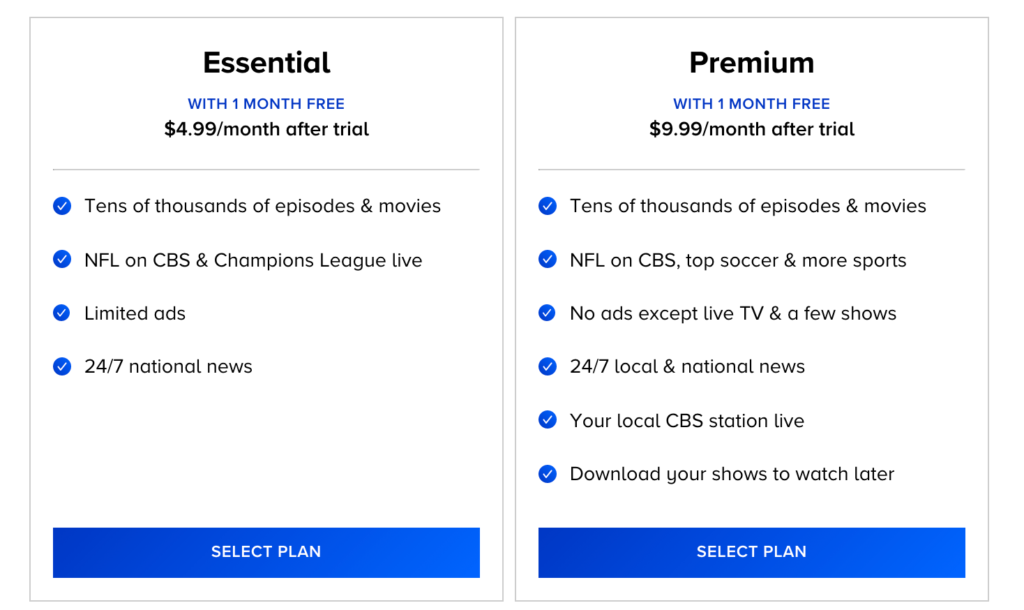The width and height of the screenshot is (1024, 610).
Task: Select the Premium plan button
Action: coord(751,551)
